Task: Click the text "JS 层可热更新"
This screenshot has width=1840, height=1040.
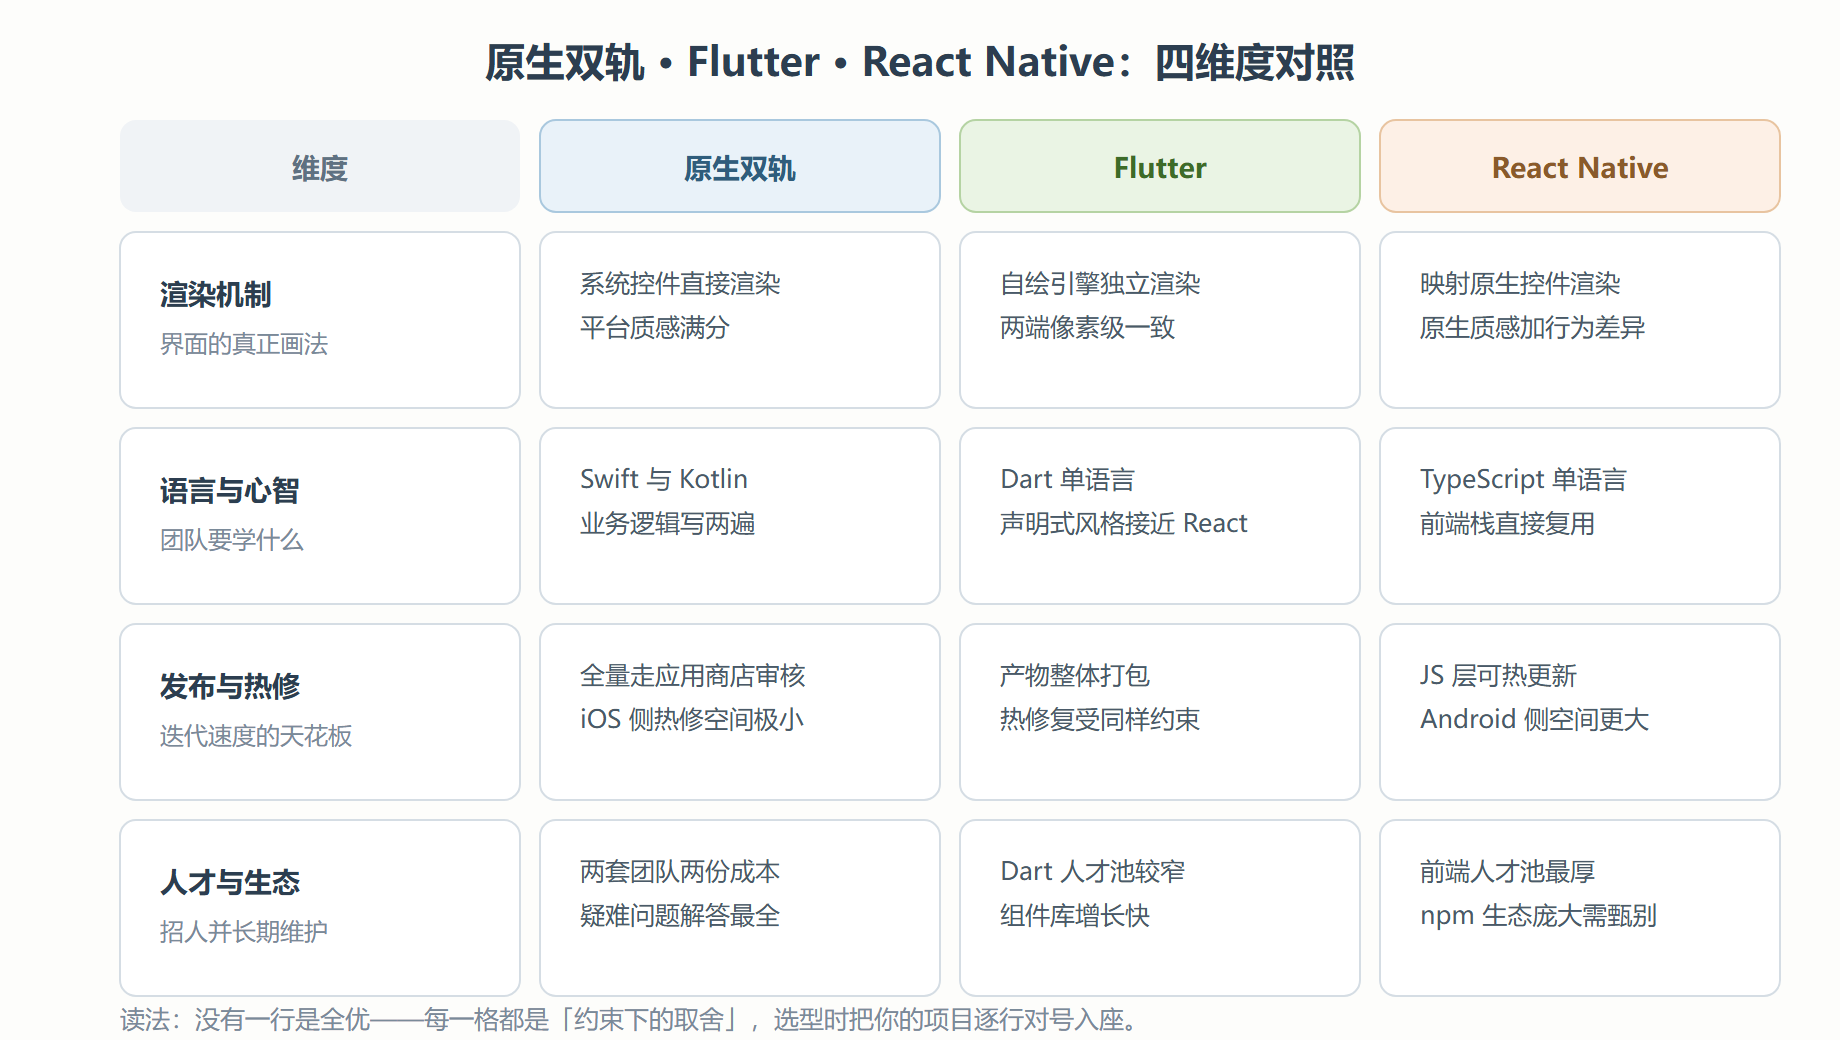Action: [1498, 676]
